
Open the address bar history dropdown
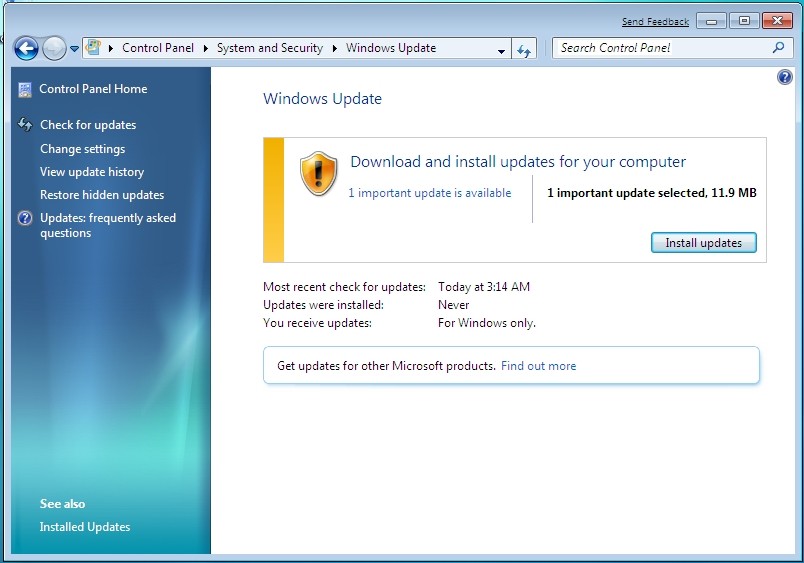(x=501, y=50)
